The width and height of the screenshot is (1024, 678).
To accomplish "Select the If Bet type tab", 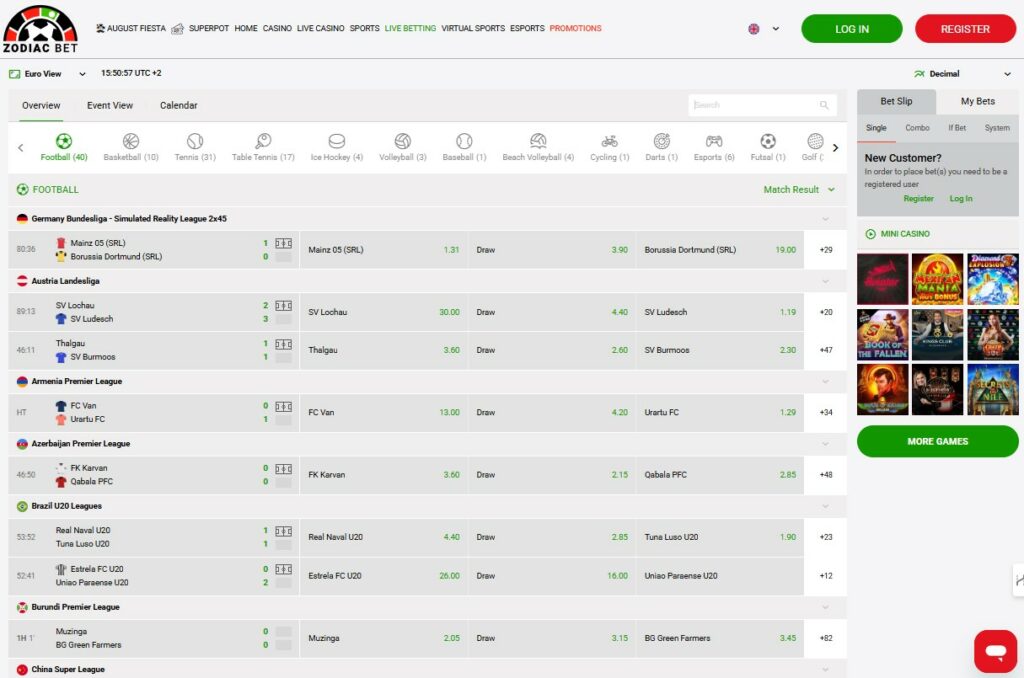I will pyautogui.click(x=957, y=128).
